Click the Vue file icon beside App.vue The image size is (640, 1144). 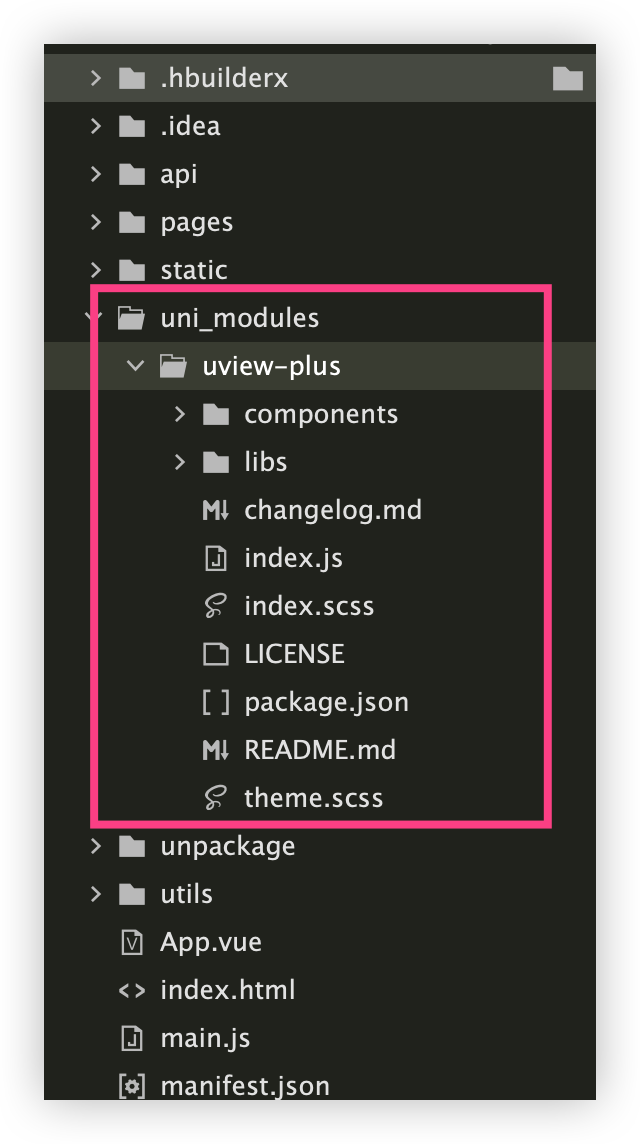pyautogui.click(x=132, y=942)
